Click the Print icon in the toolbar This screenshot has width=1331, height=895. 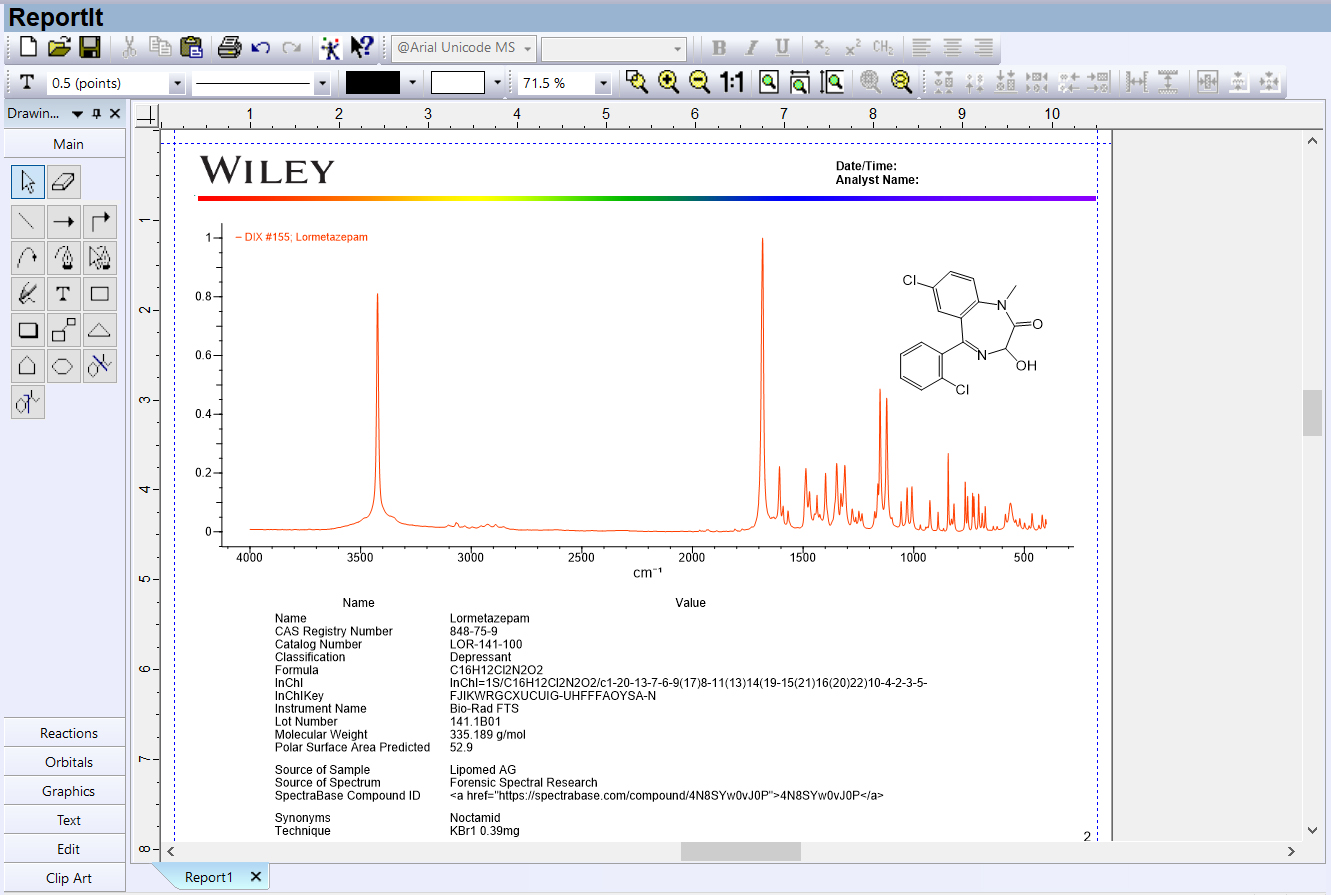230,47
